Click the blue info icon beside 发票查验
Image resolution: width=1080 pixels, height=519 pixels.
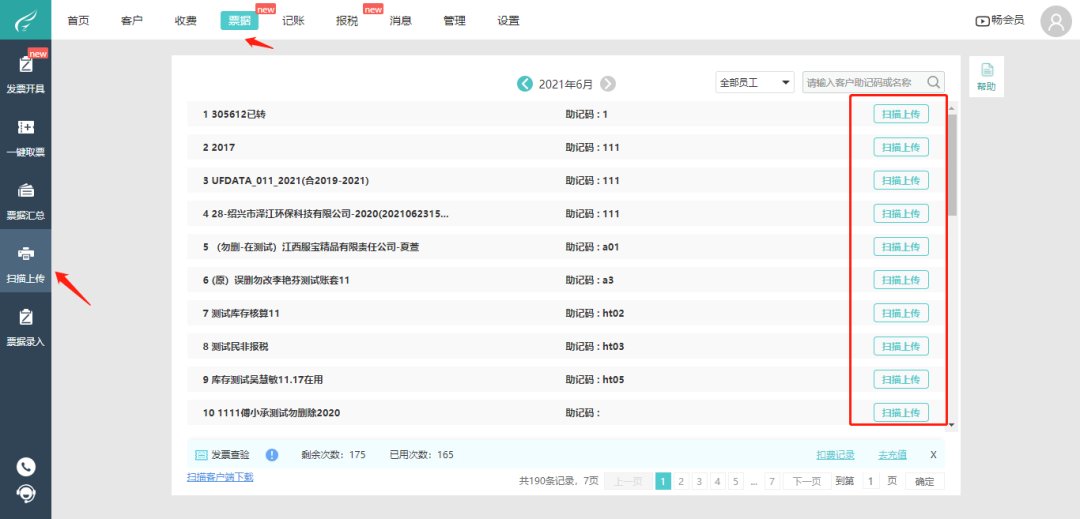click(272, 455)
